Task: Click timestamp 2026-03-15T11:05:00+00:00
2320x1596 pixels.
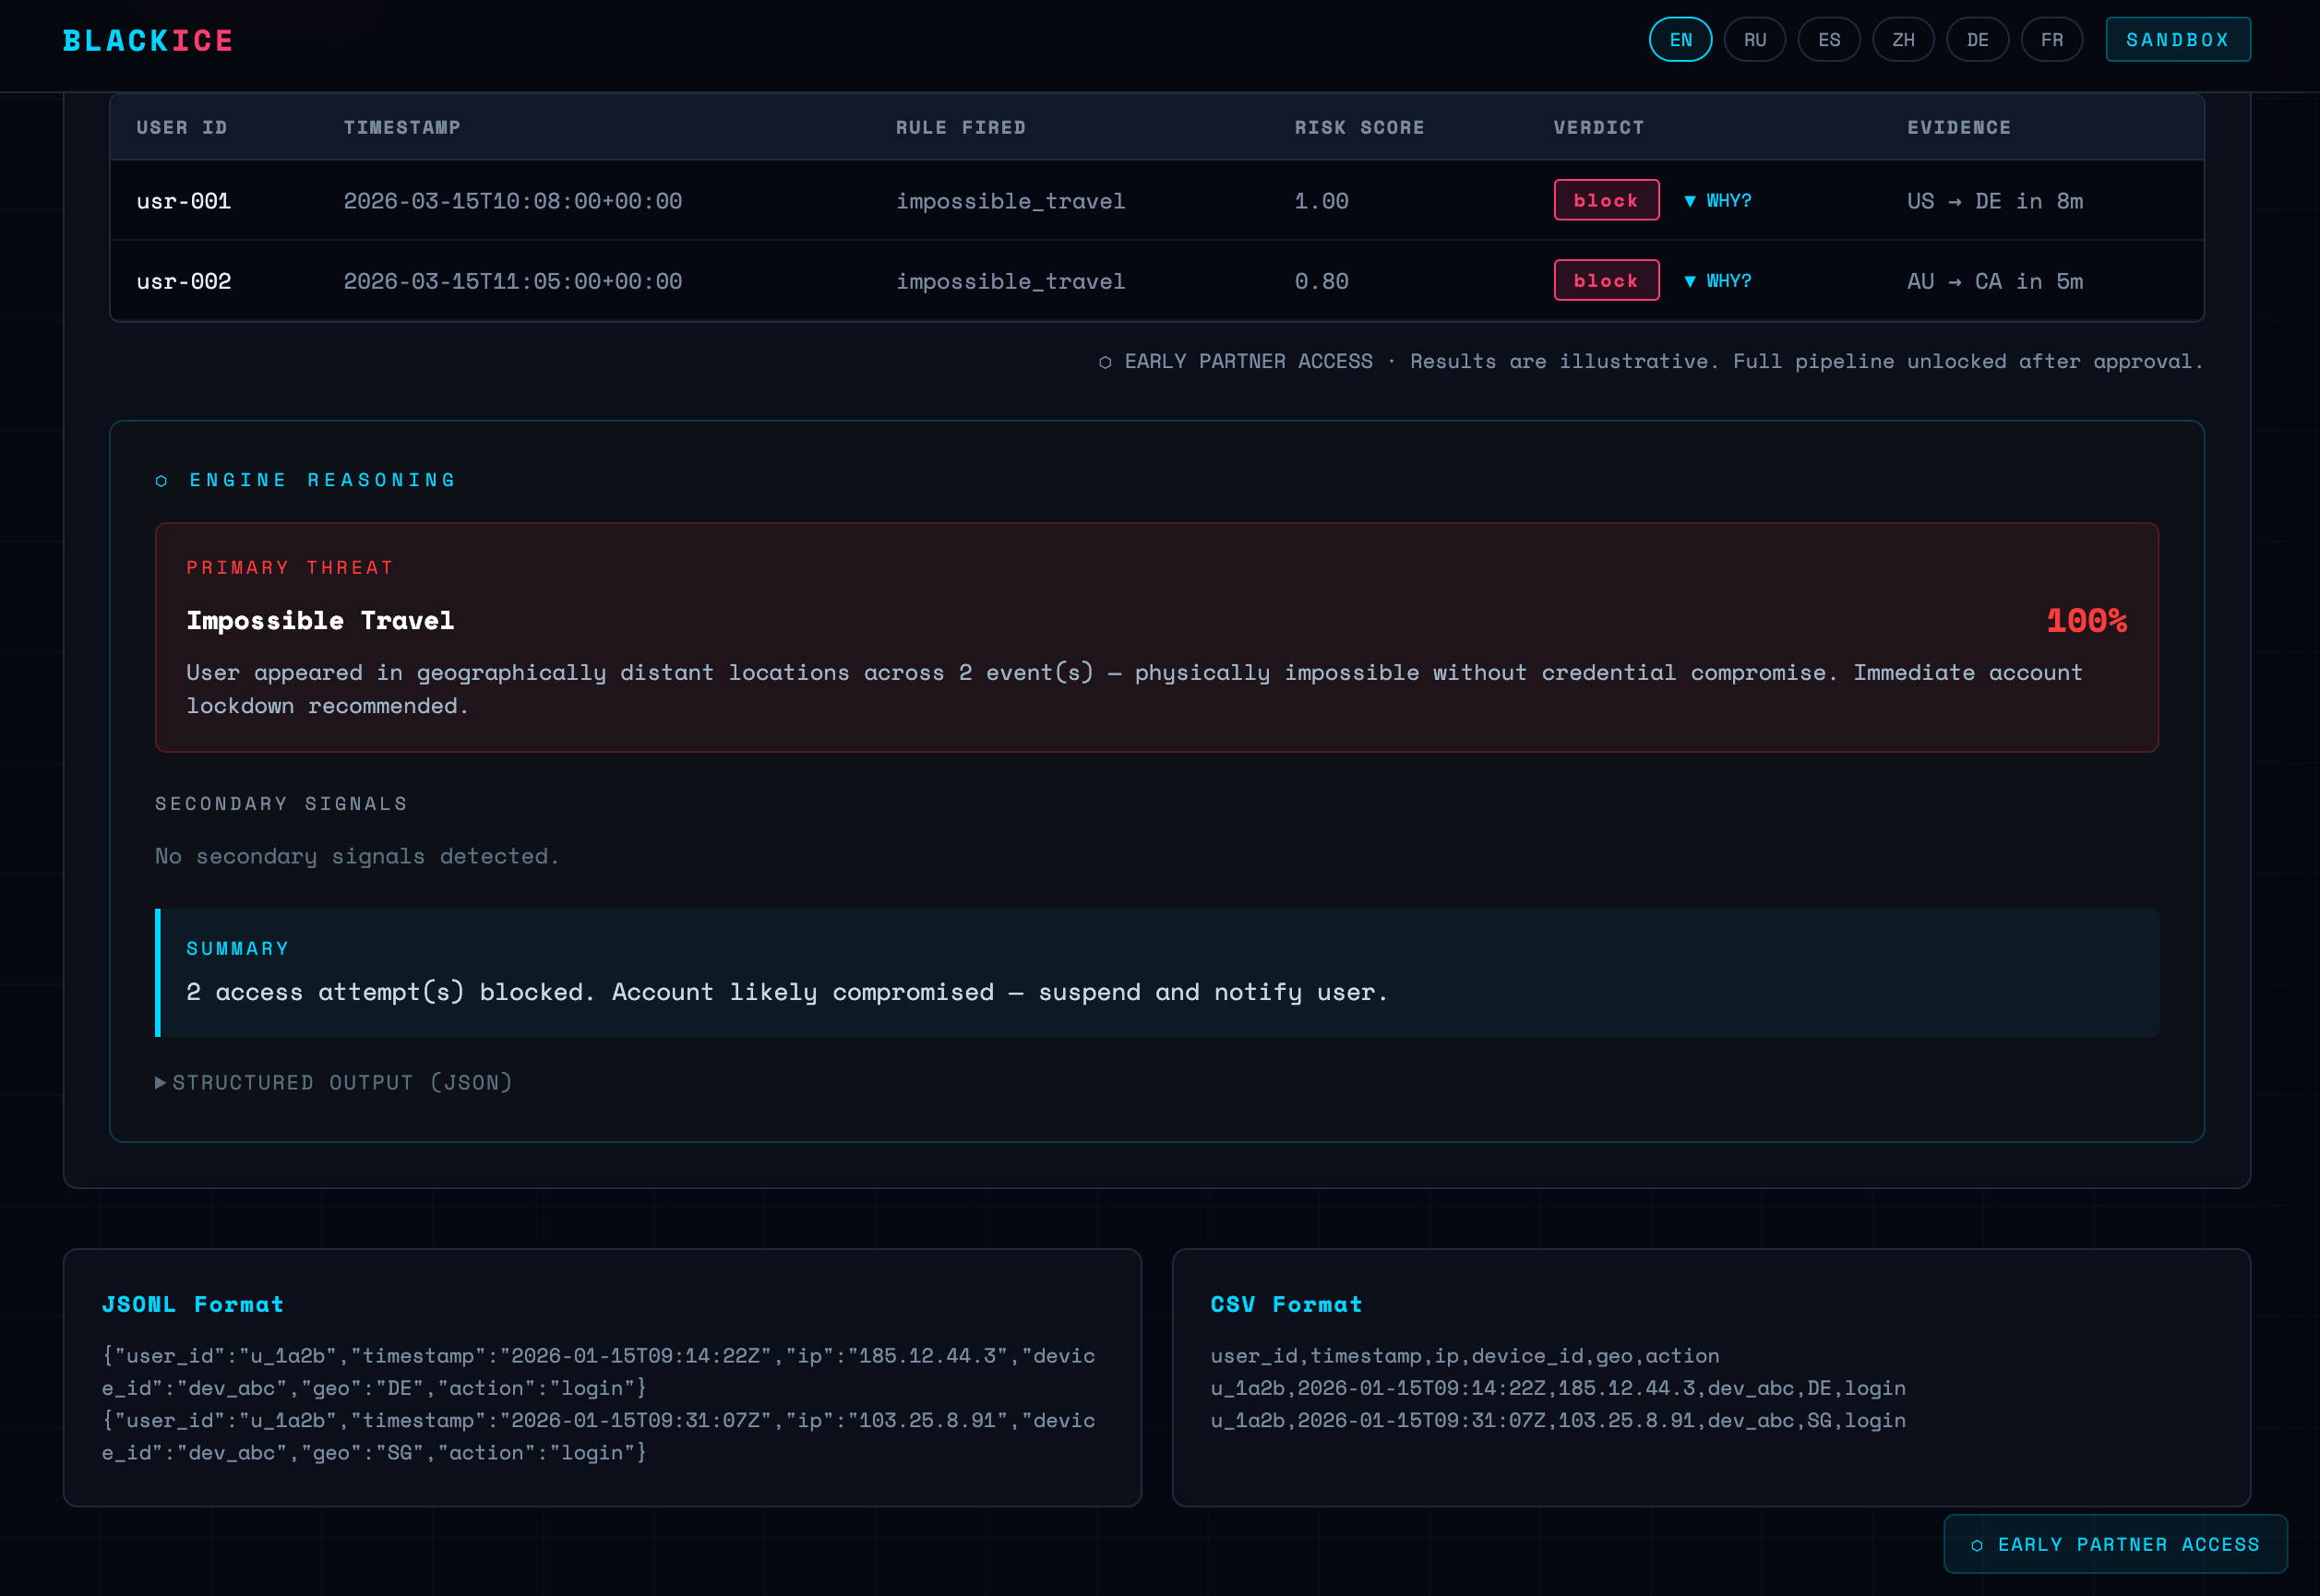Action: pos(513,282)
